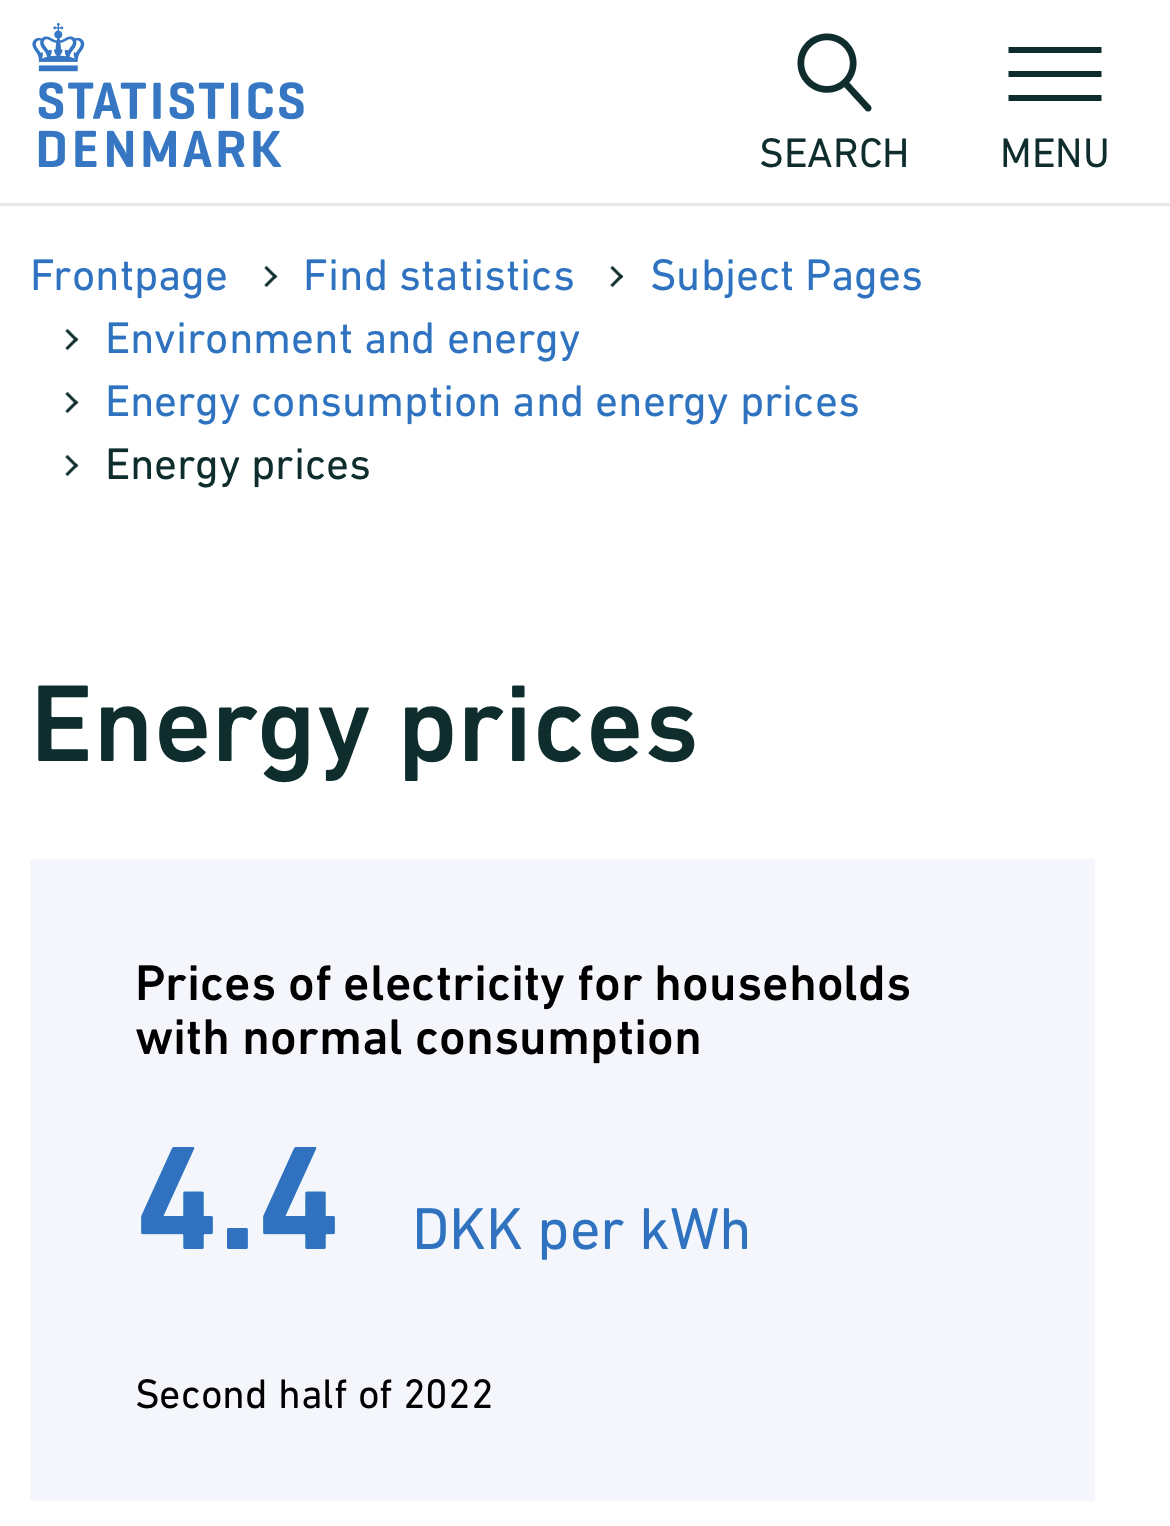Click the chevron before Energy prices breadcrumb
1170x1526 pixels.
click(x=72, y=466)
